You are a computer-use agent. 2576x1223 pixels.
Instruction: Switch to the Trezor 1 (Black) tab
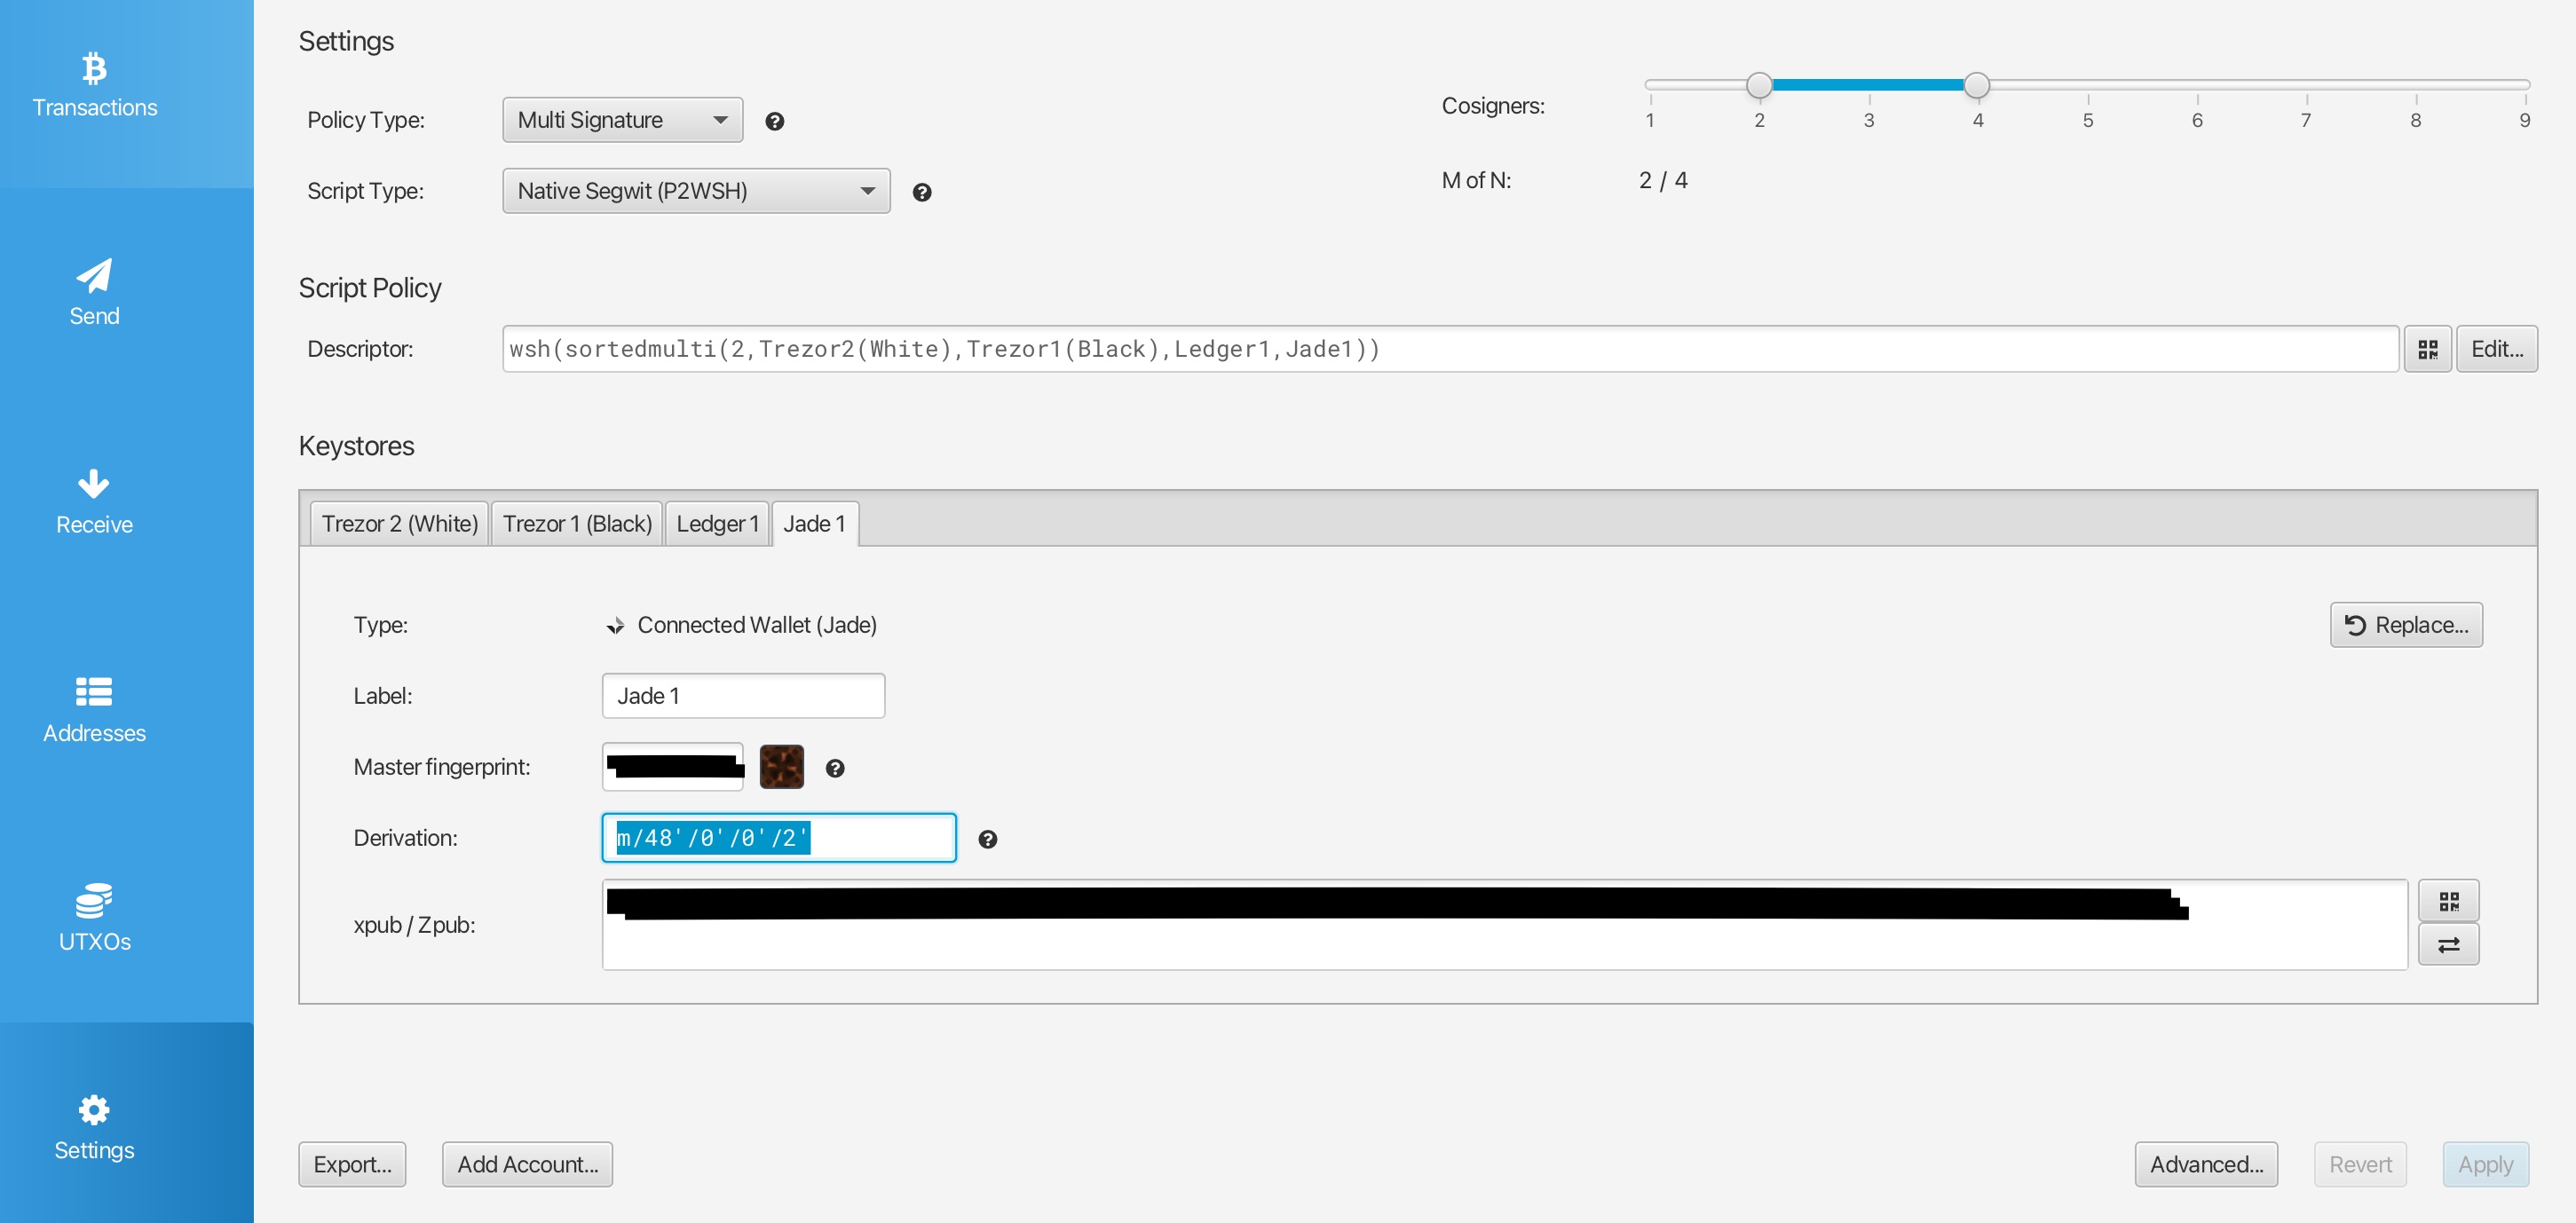[x=577, y=522]
